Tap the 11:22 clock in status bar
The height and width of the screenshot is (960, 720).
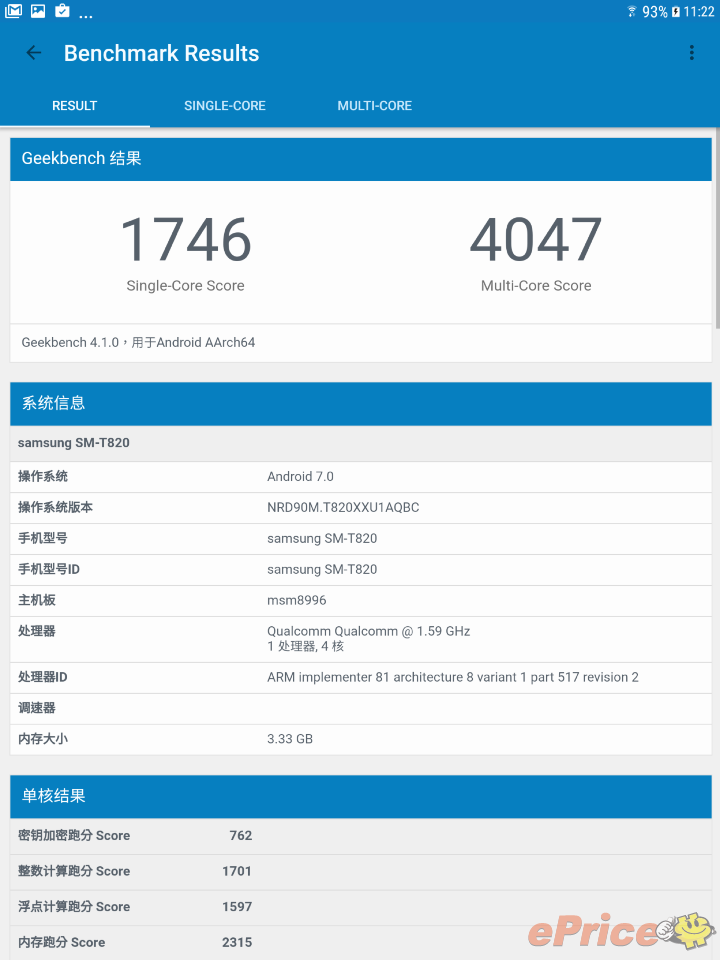tap(699, 12)
